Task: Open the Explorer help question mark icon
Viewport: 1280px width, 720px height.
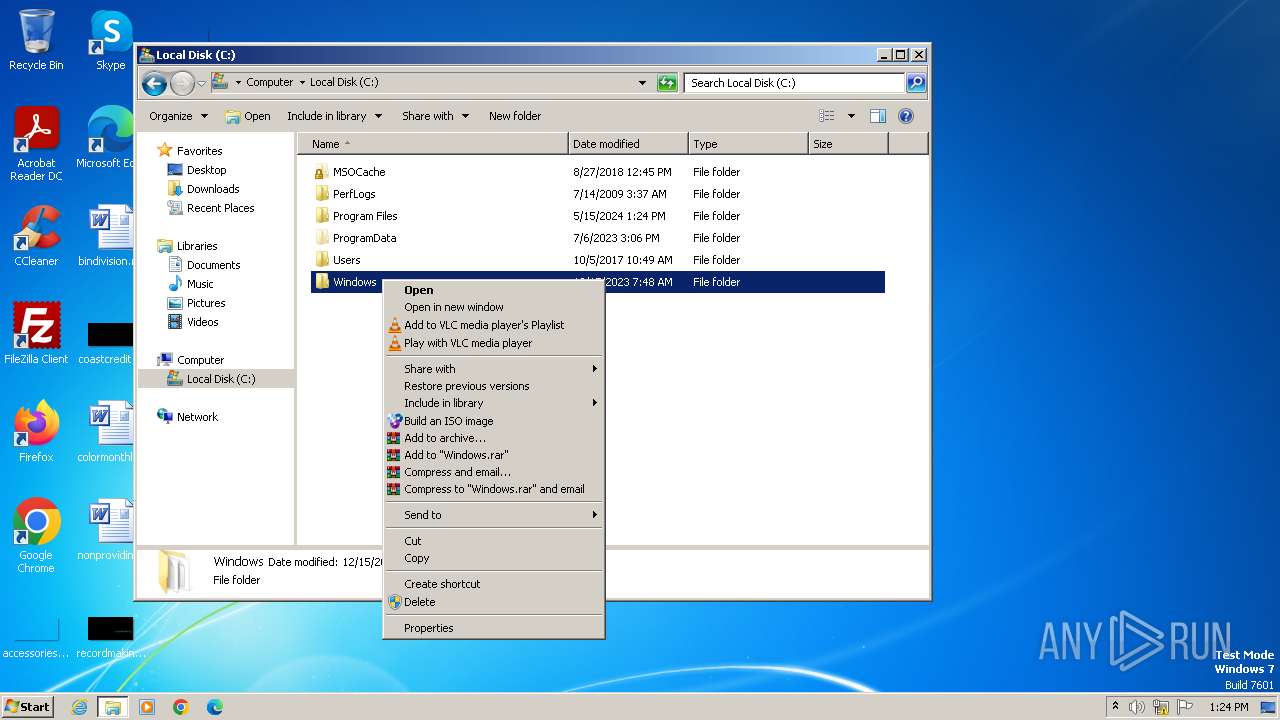Action: (906, 116)
